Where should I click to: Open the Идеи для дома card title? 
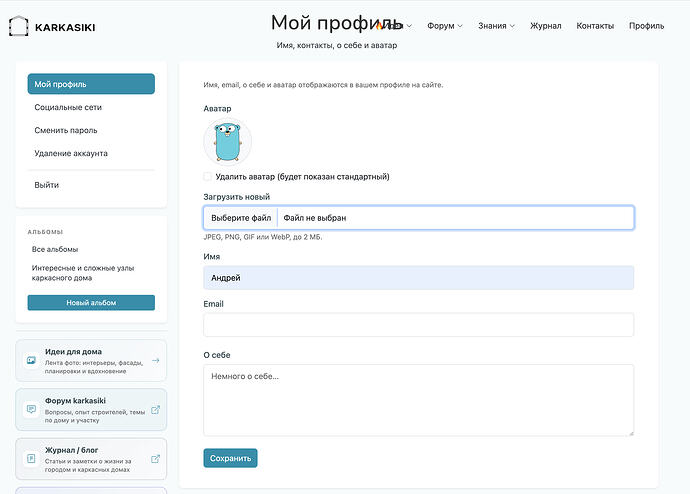(x=73, y=351)
